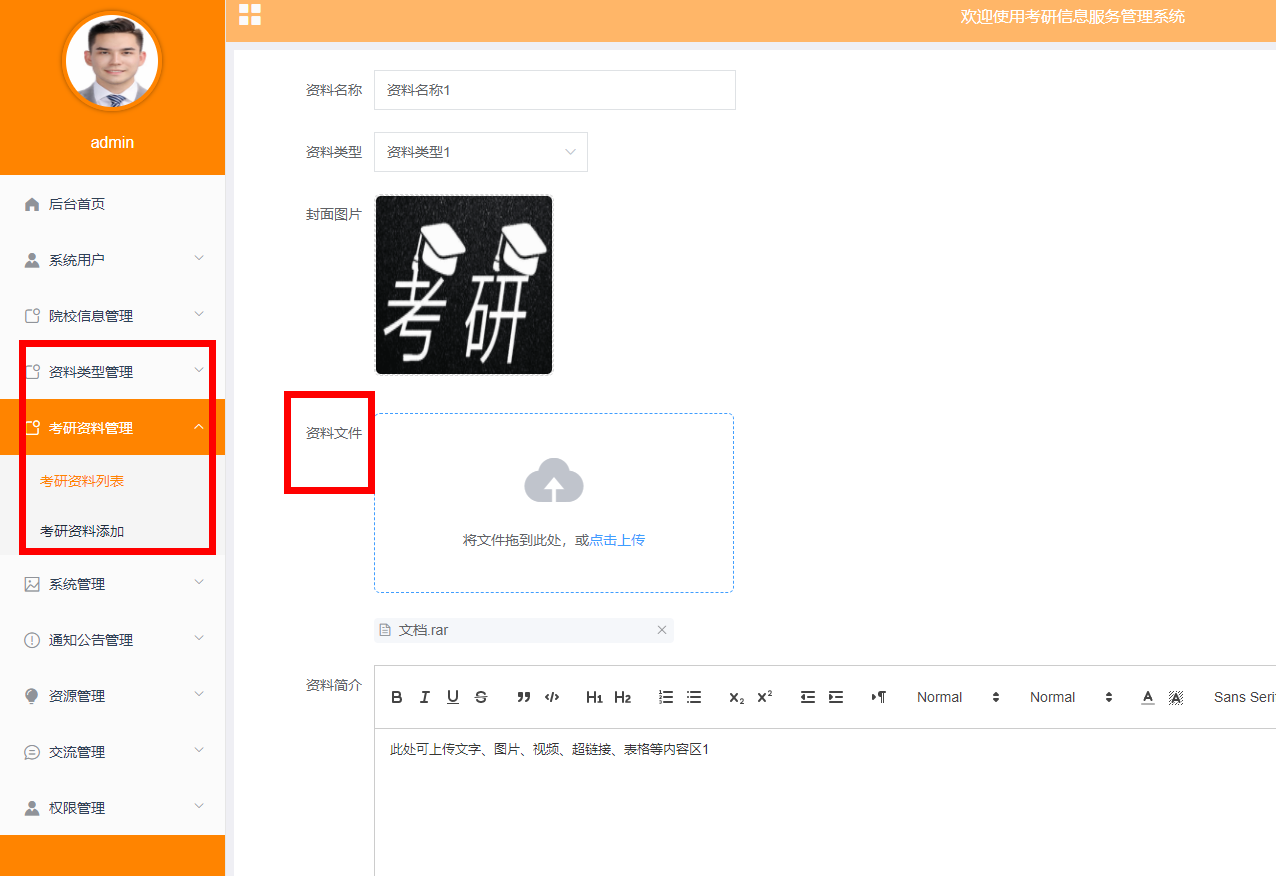Expand the 院校信息管理 menu

click(112, 316)
